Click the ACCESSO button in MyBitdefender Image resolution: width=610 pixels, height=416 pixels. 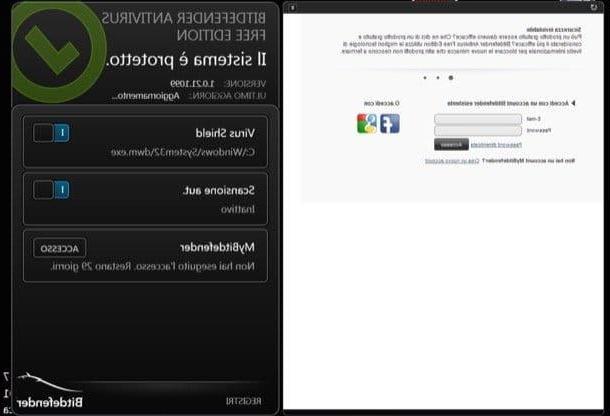[x=60, y=248]
